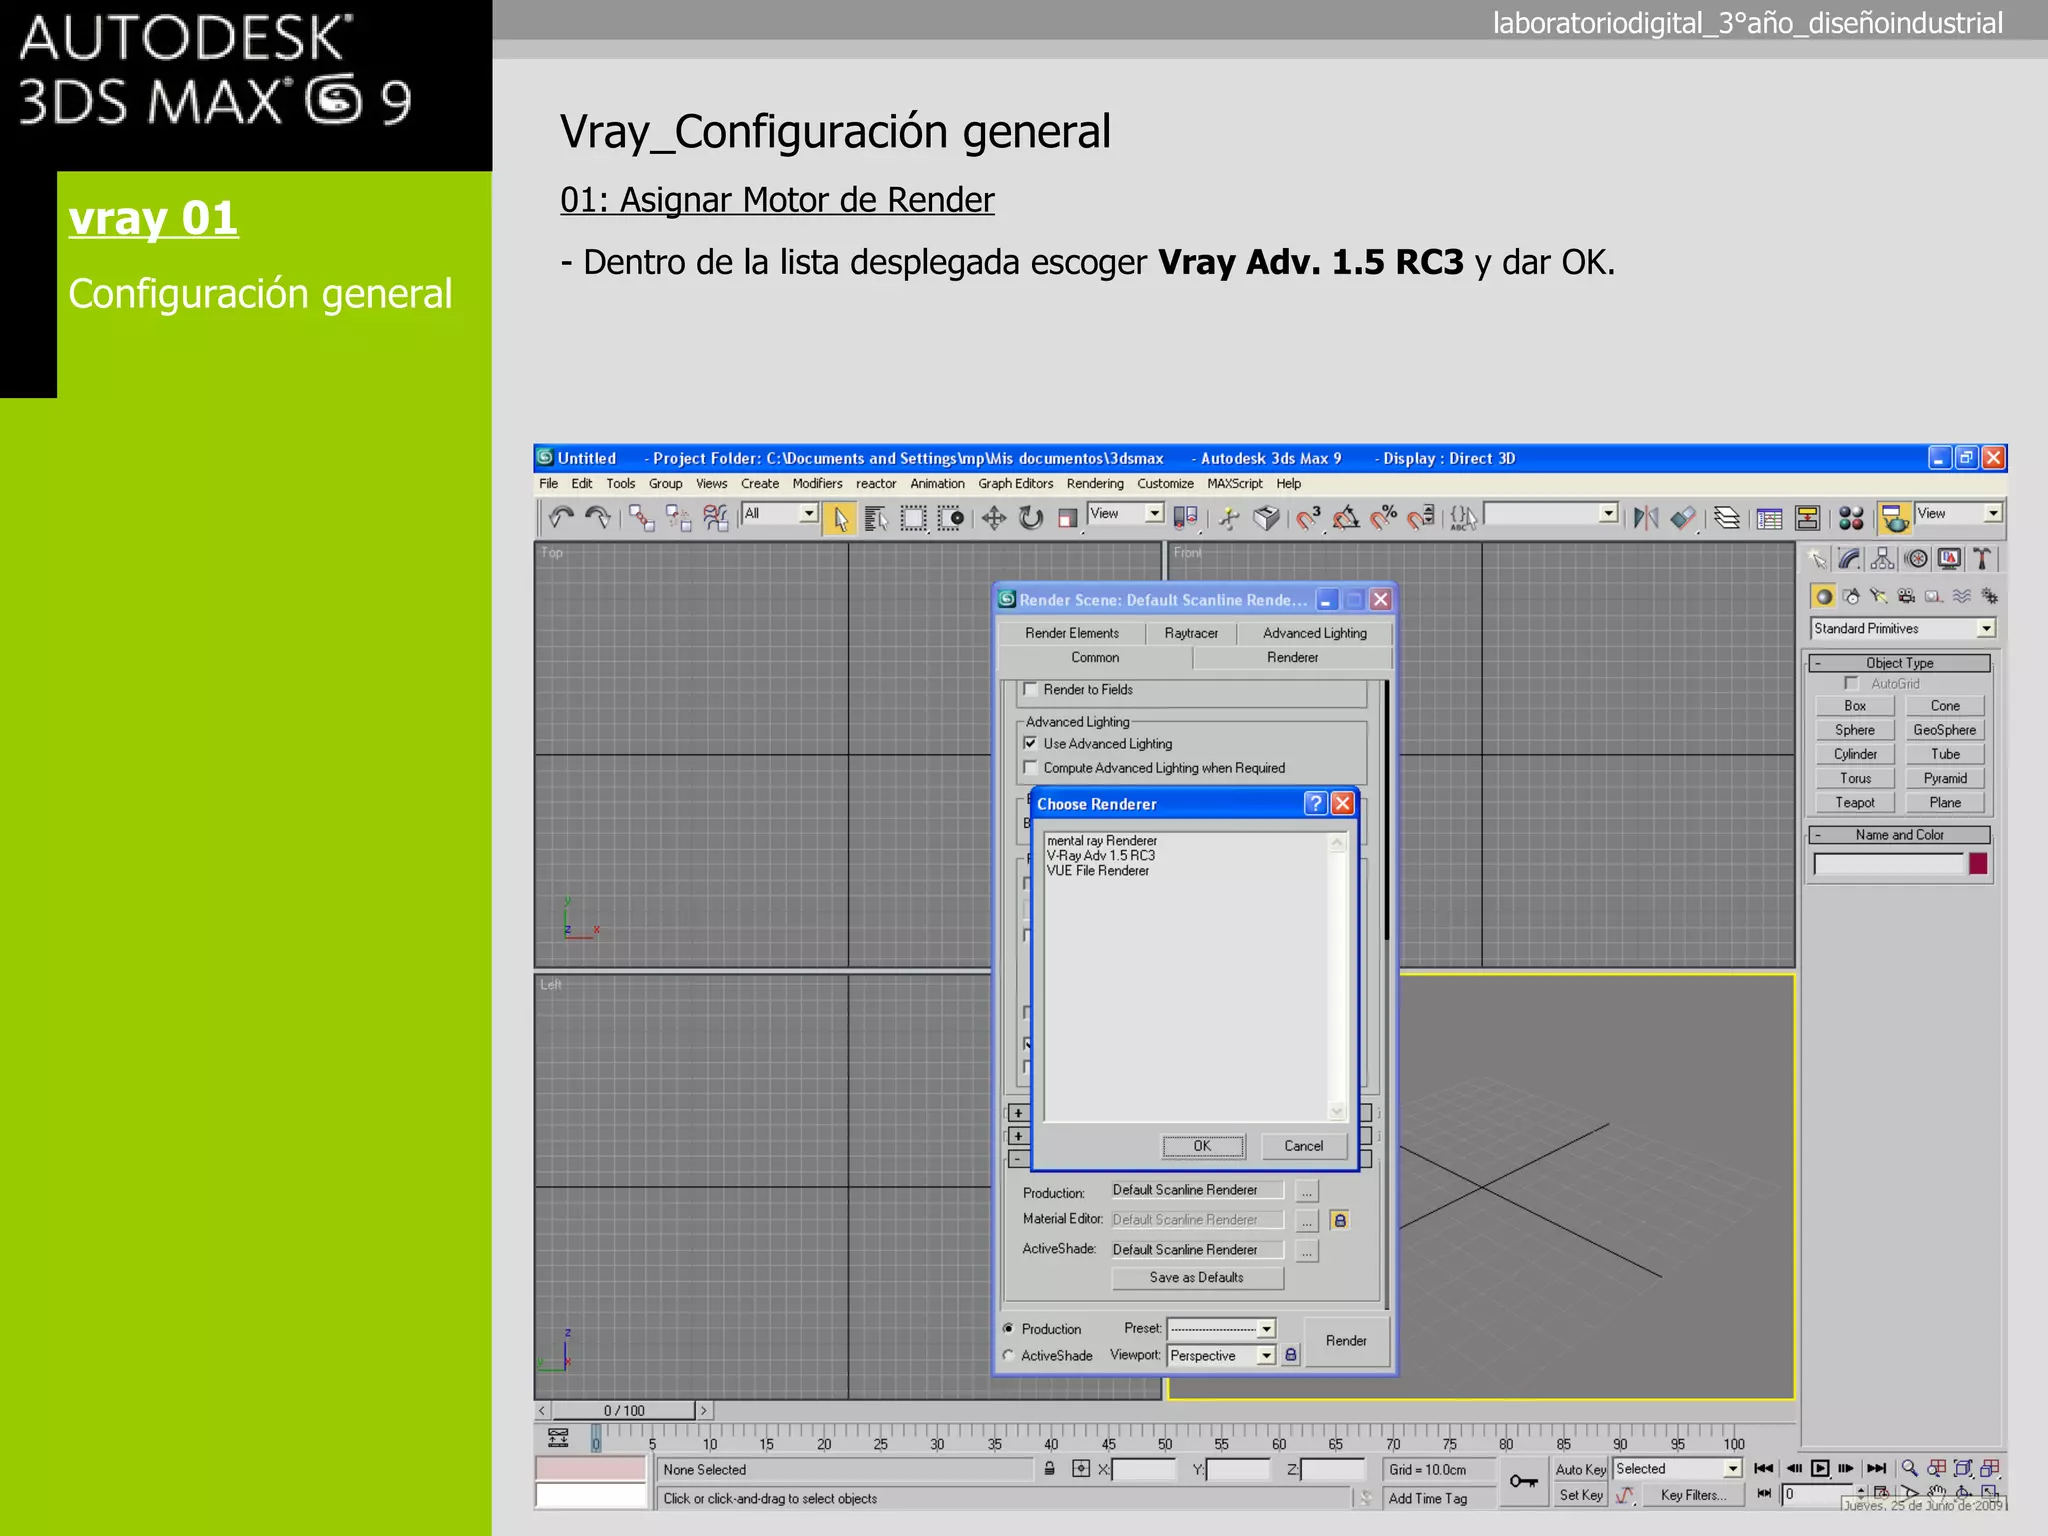This screenshot has height=1536, width=2048.
Task: Click the Undo arrow icon
Action: (561, 517)
